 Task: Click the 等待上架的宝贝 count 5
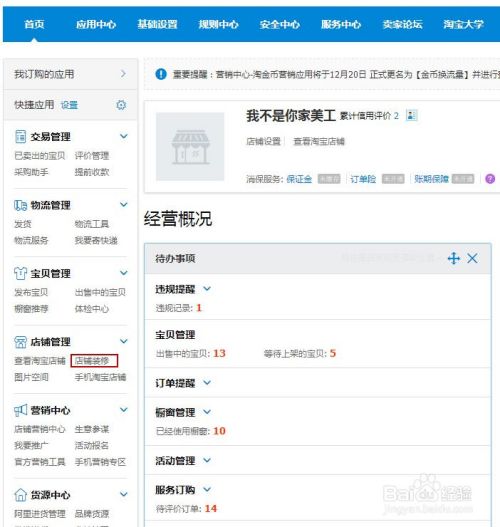(x=333, y=353)
